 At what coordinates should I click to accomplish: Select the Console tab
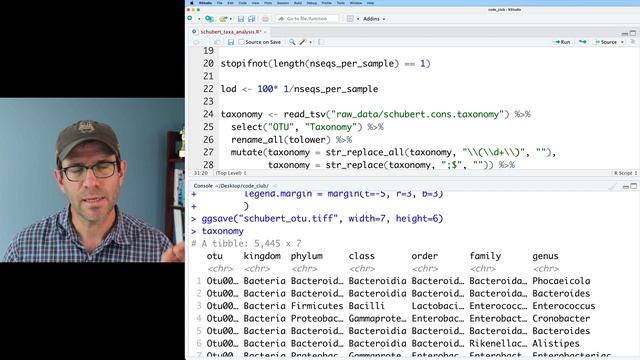tap(203, 186)
